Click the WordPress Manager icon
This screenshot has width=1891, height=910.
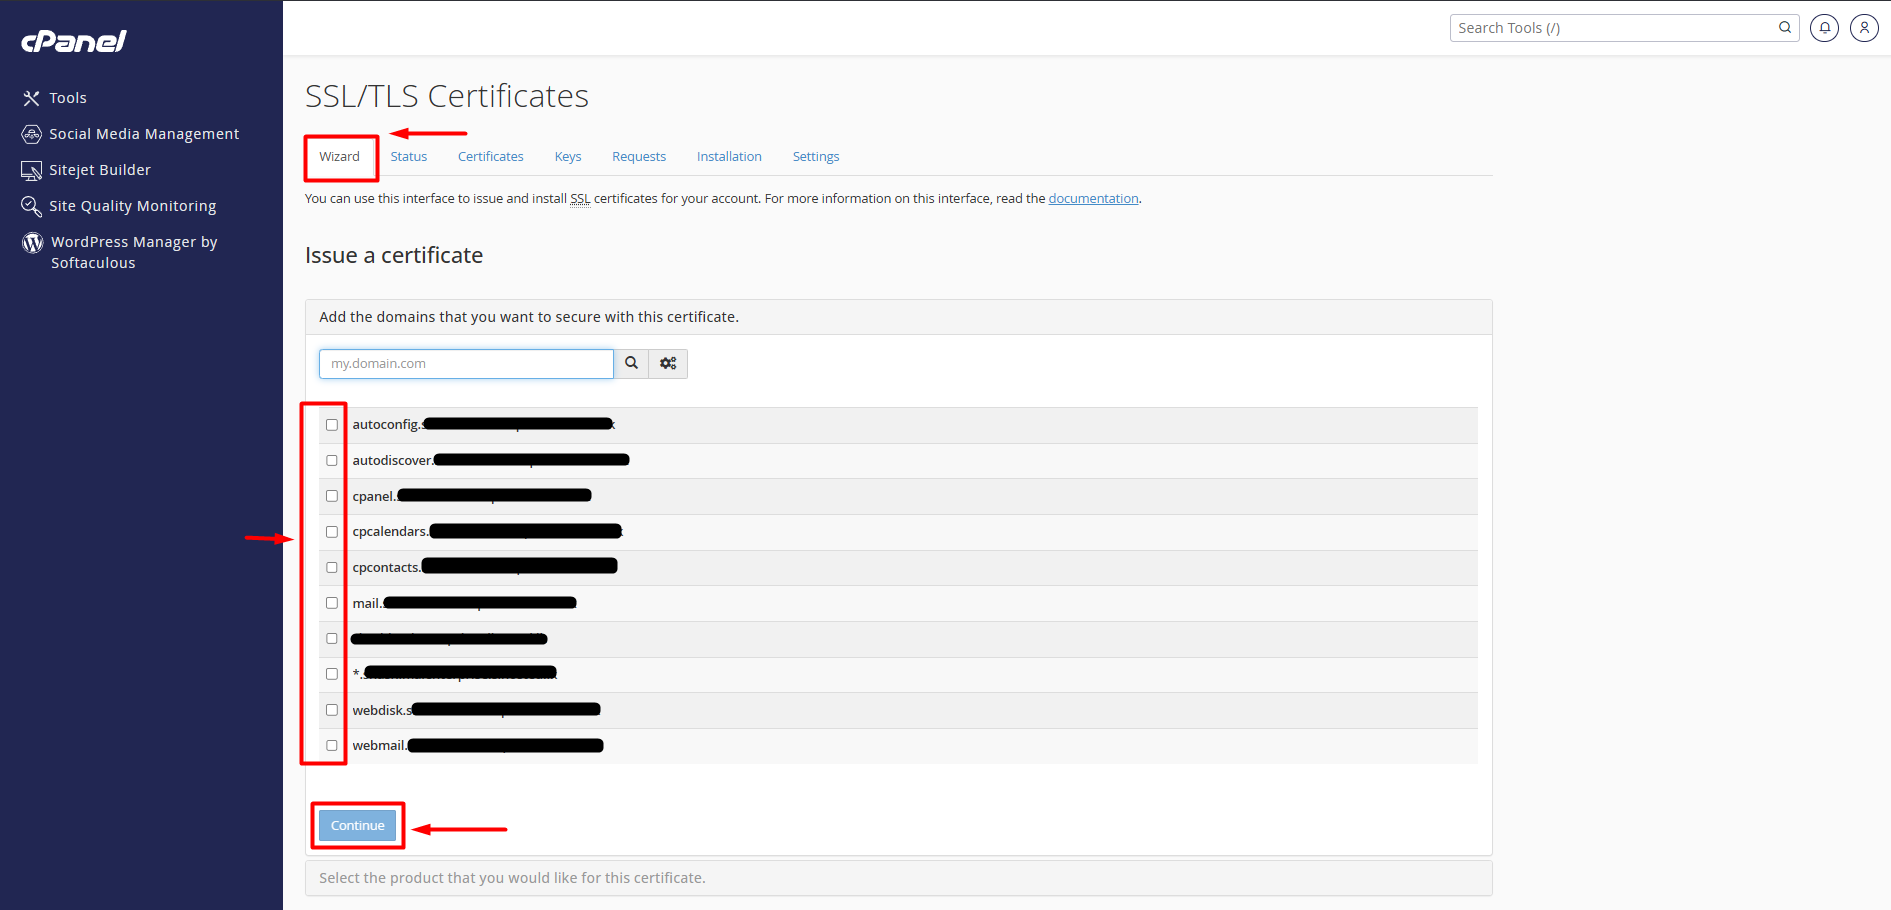[x=33, y=242]
